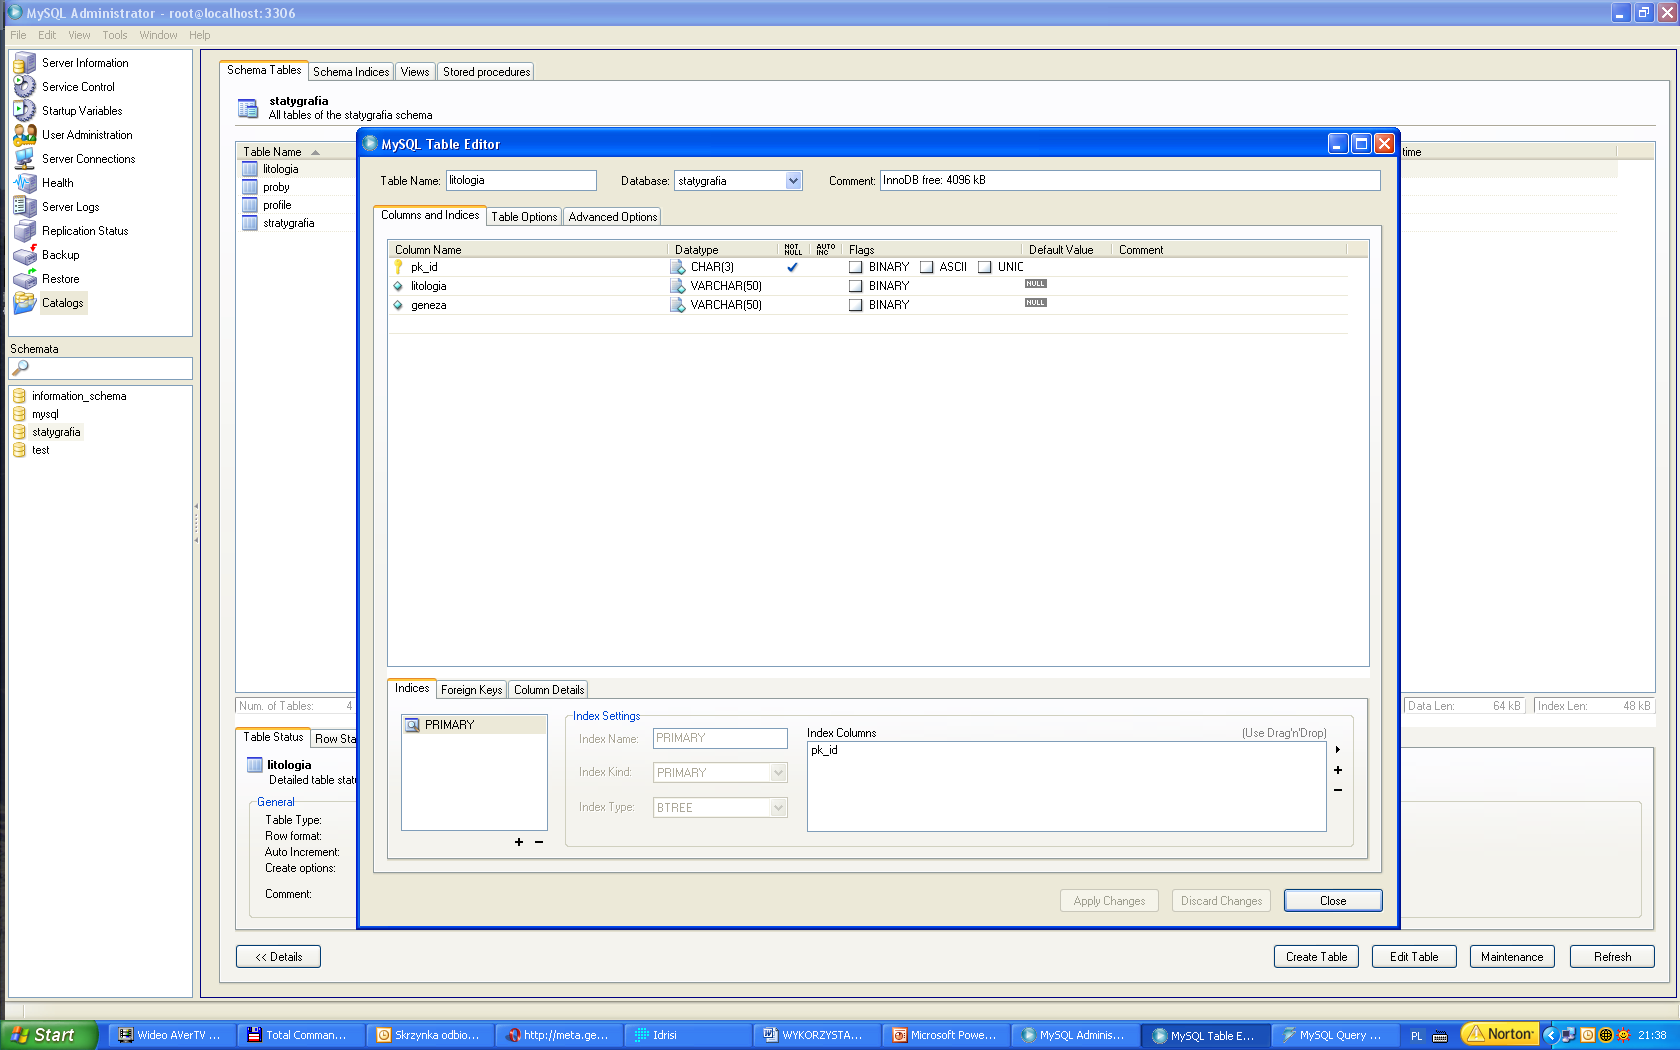
Task: Open the Tools menu
Action: click(114, 35)
